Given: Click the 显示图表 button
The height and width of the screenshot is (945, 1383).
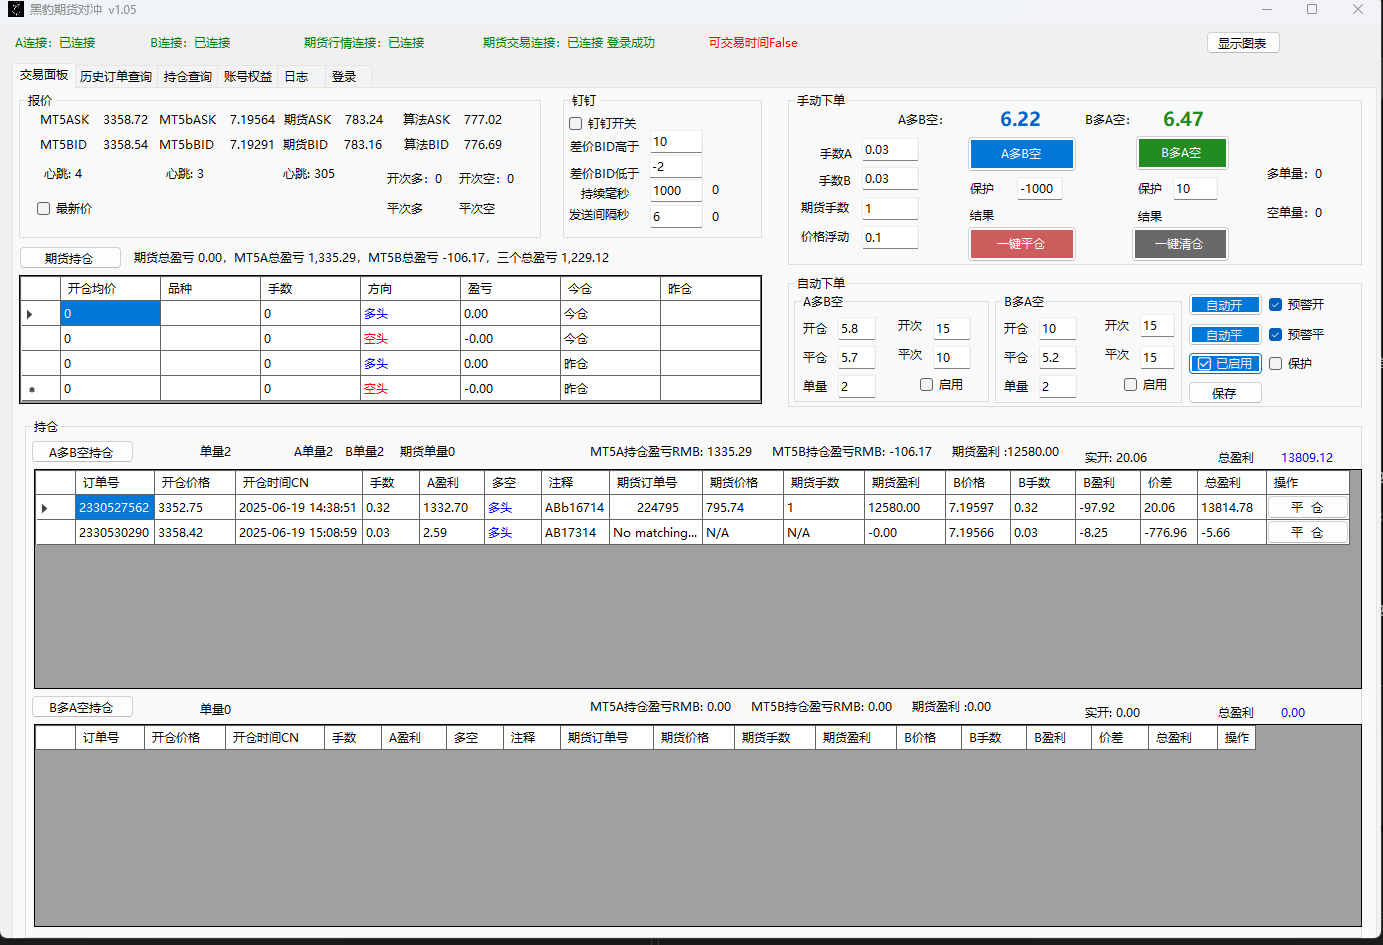Looking at the screenshot, I should click(1242, 43).
